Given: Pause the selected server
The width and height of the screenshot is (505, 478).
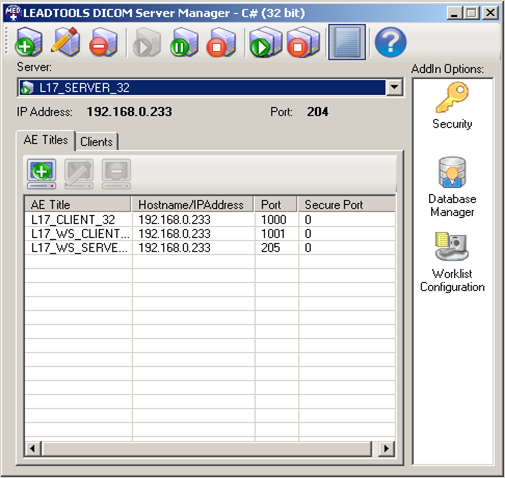Looking at the screenshot, I should tap(184, 42).
